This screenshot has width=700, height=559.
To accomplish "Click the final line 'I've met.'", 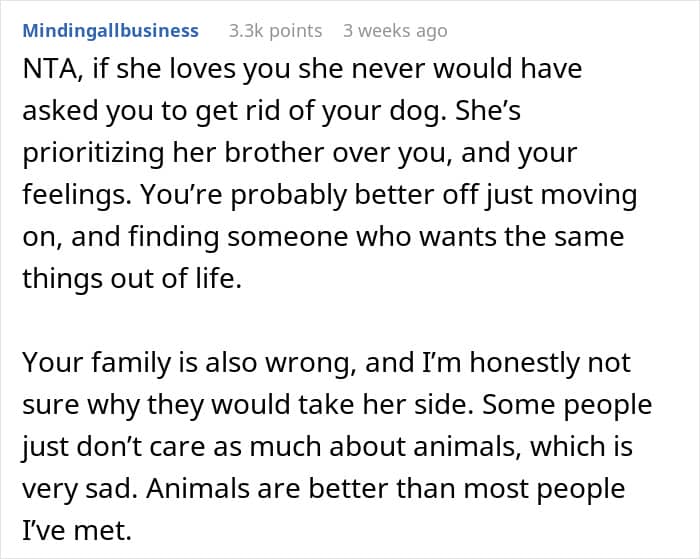I will coord(77,530).
